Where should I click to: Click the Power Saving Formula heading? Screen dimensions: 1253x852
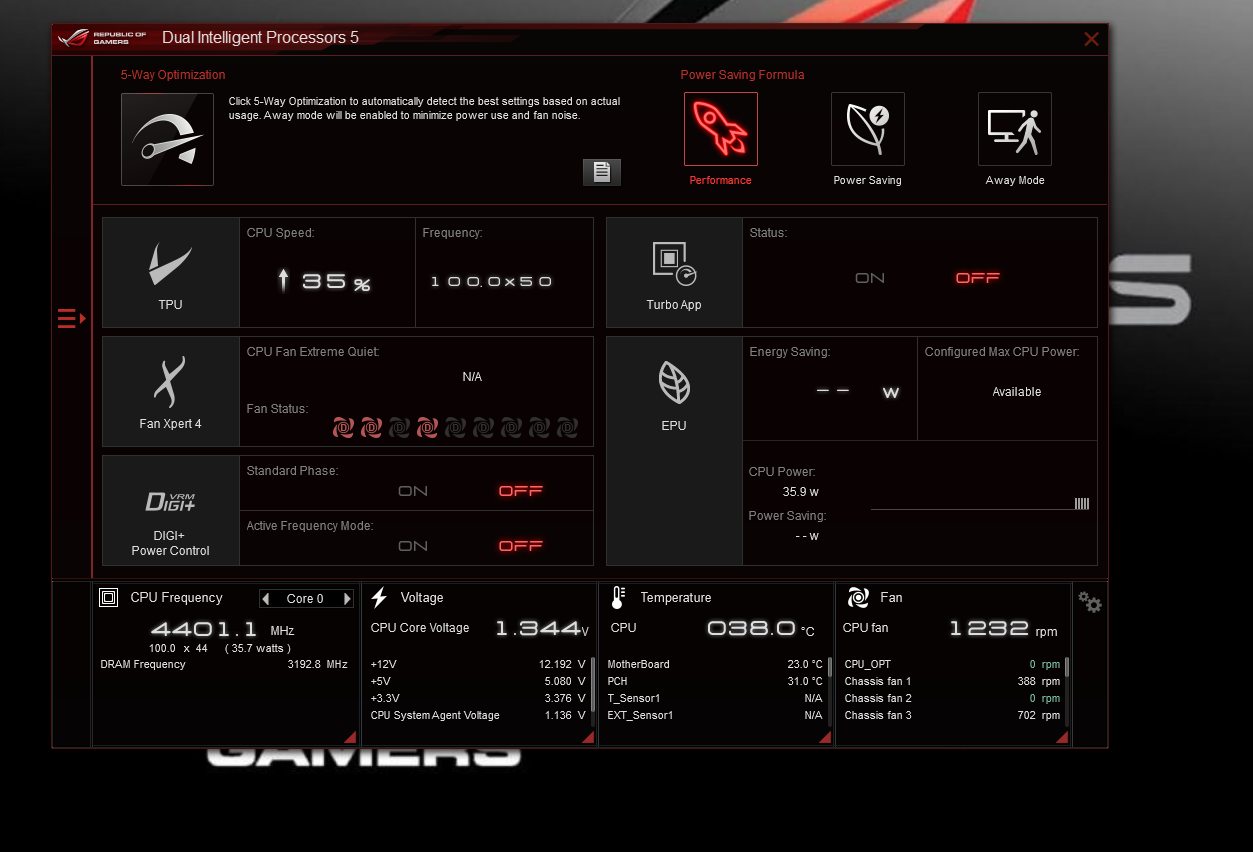[x=742, y=75]
